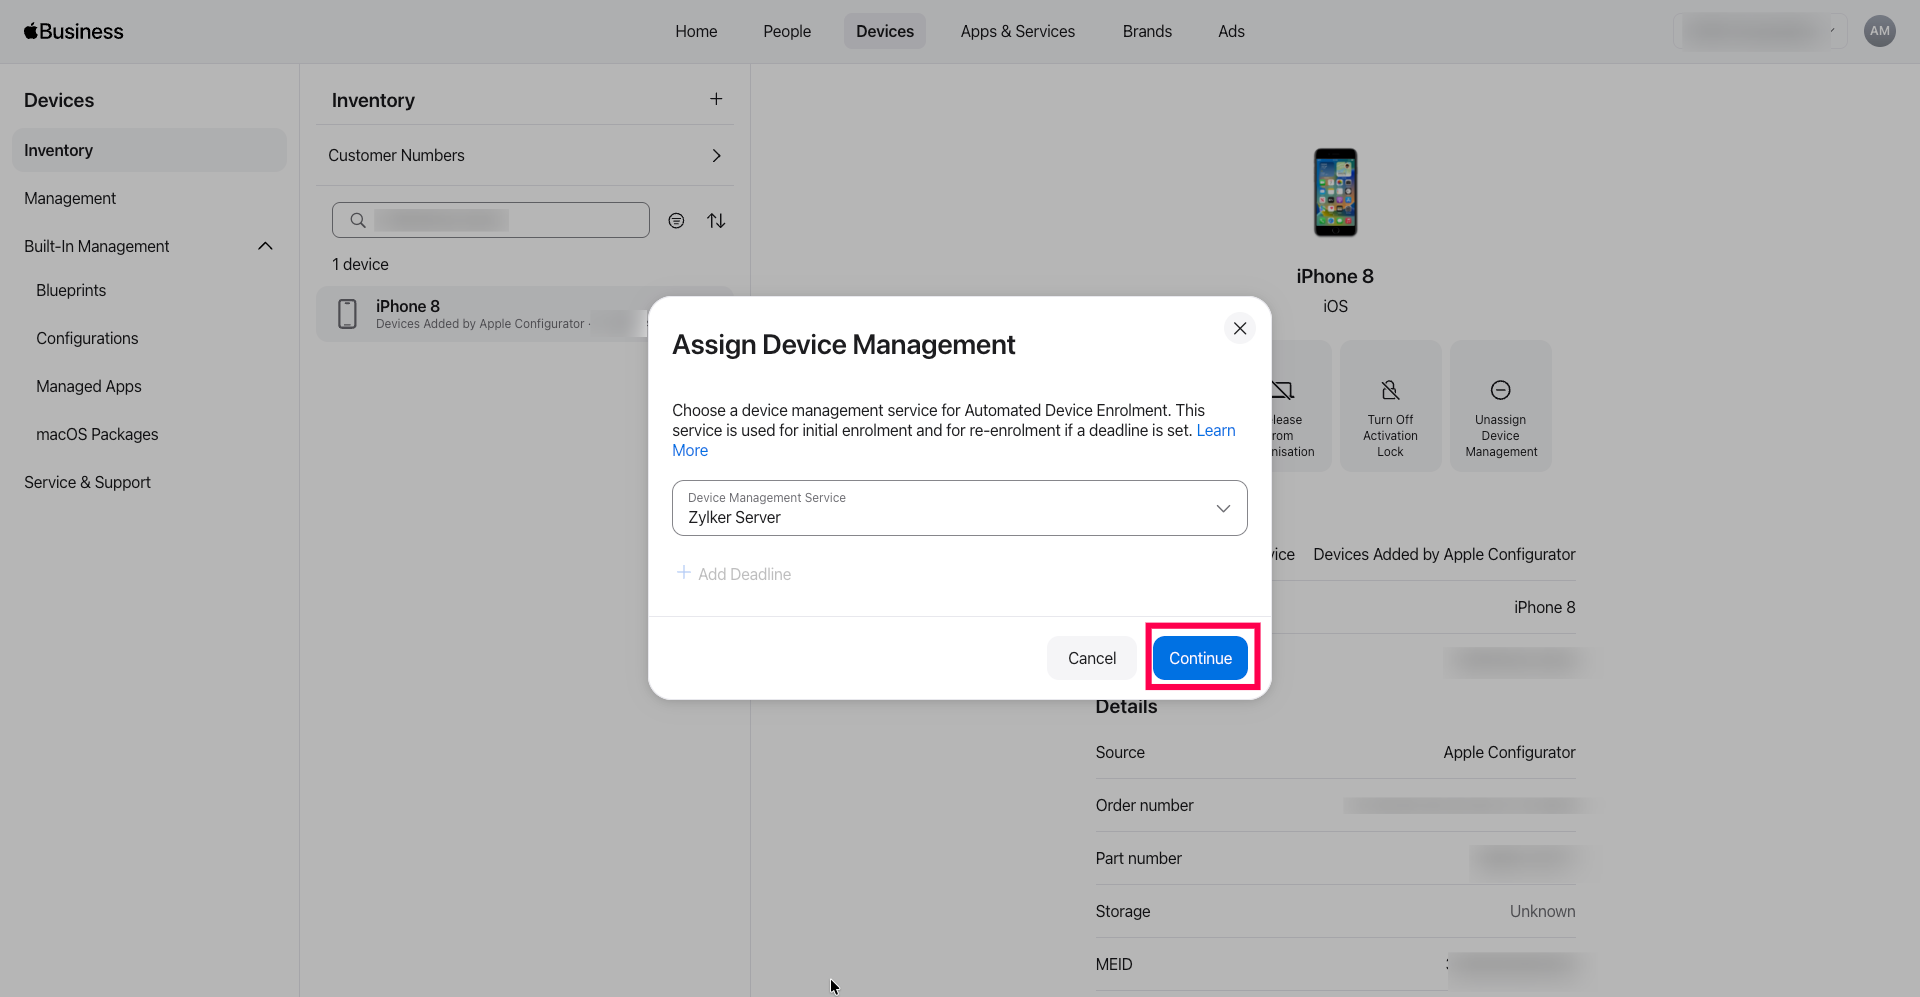Screen dimensions: 1920x997
Task: Click the inventory search field
Action: [500, 220]
